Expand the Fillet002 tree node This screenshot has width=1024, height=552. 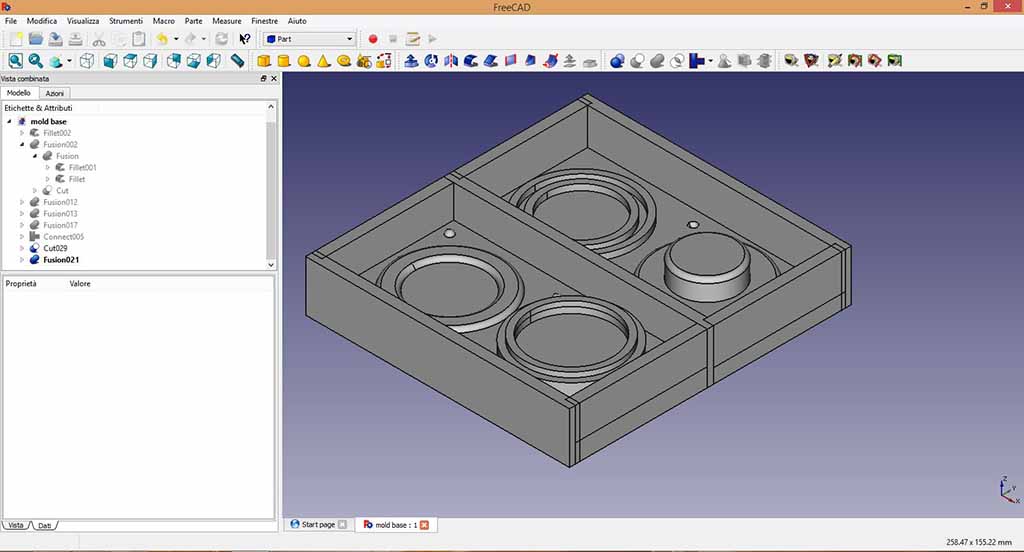pos(22,133)
